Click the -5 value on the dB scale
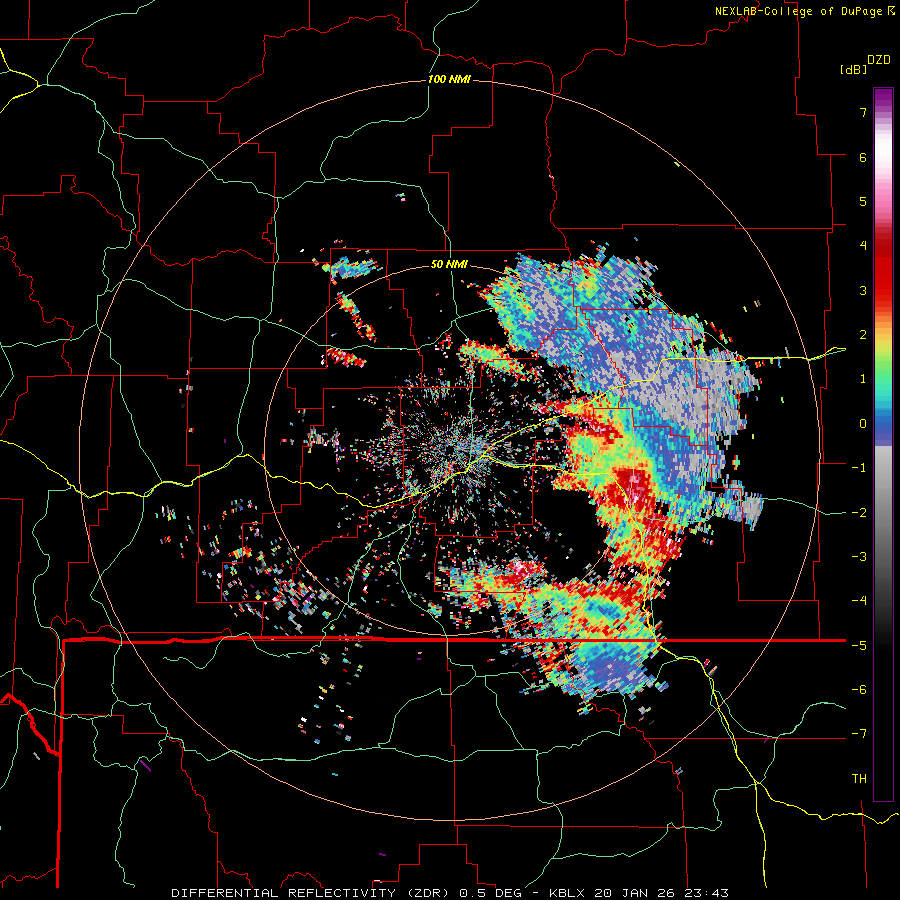Viewport: 900px width, 900px height. tap(859, 645)
